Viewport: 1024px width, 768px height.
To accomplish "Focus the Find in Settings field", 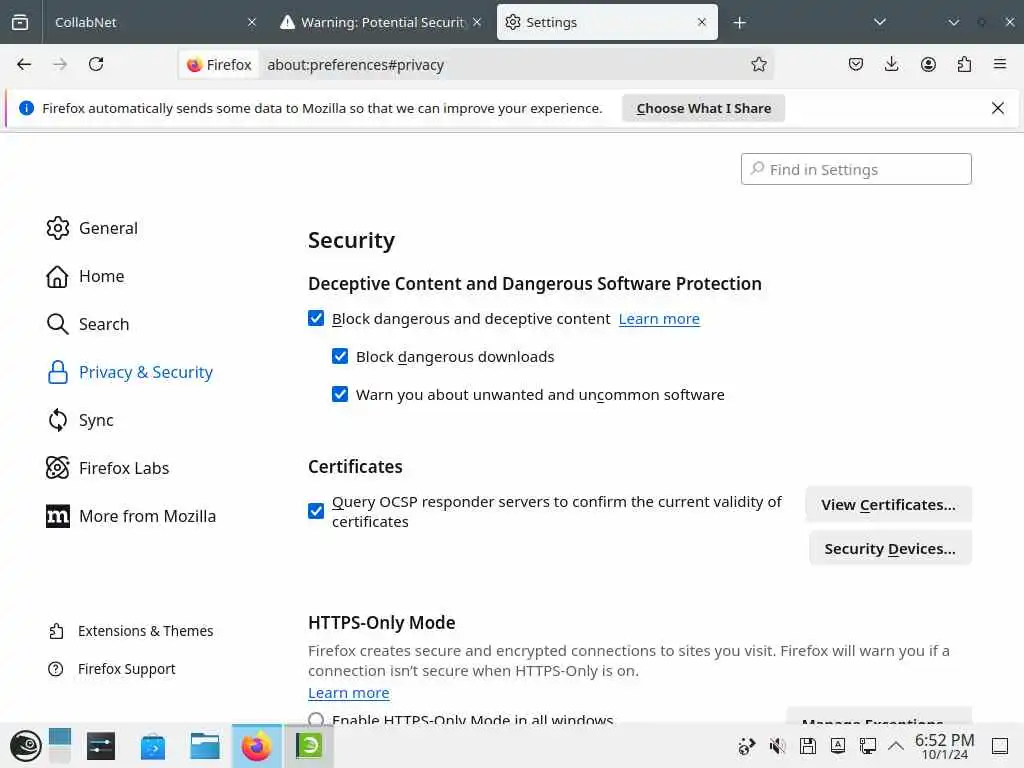I will tap(856, 169).
